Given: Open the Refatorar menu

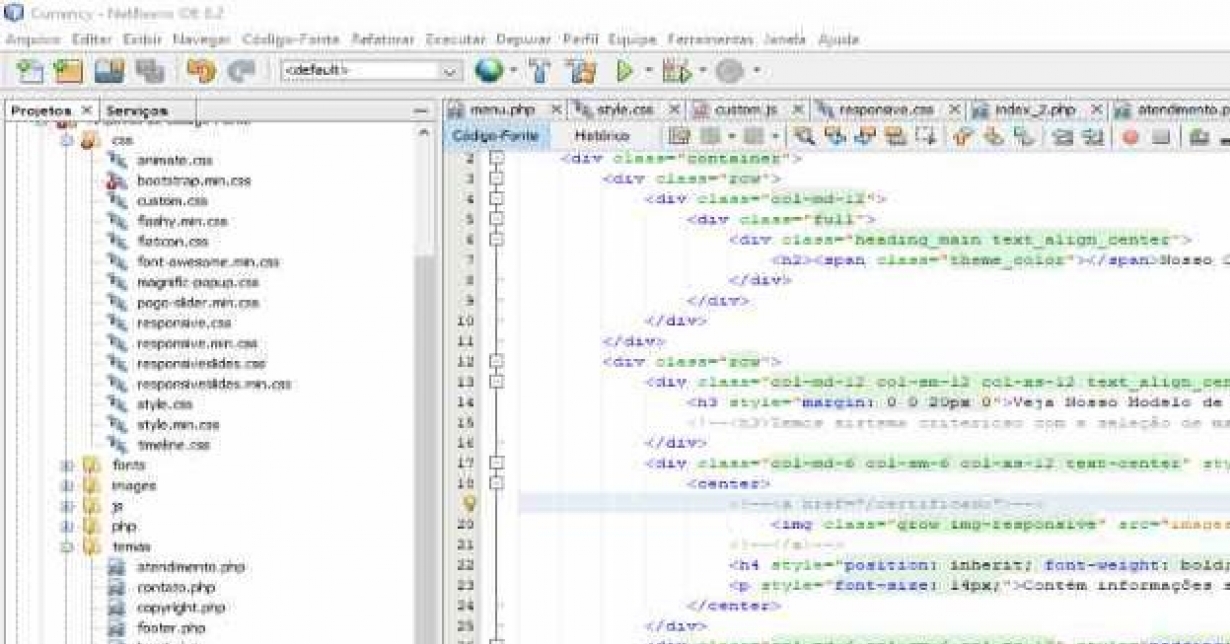Looking at the screenshot, I should pos(382,39).
